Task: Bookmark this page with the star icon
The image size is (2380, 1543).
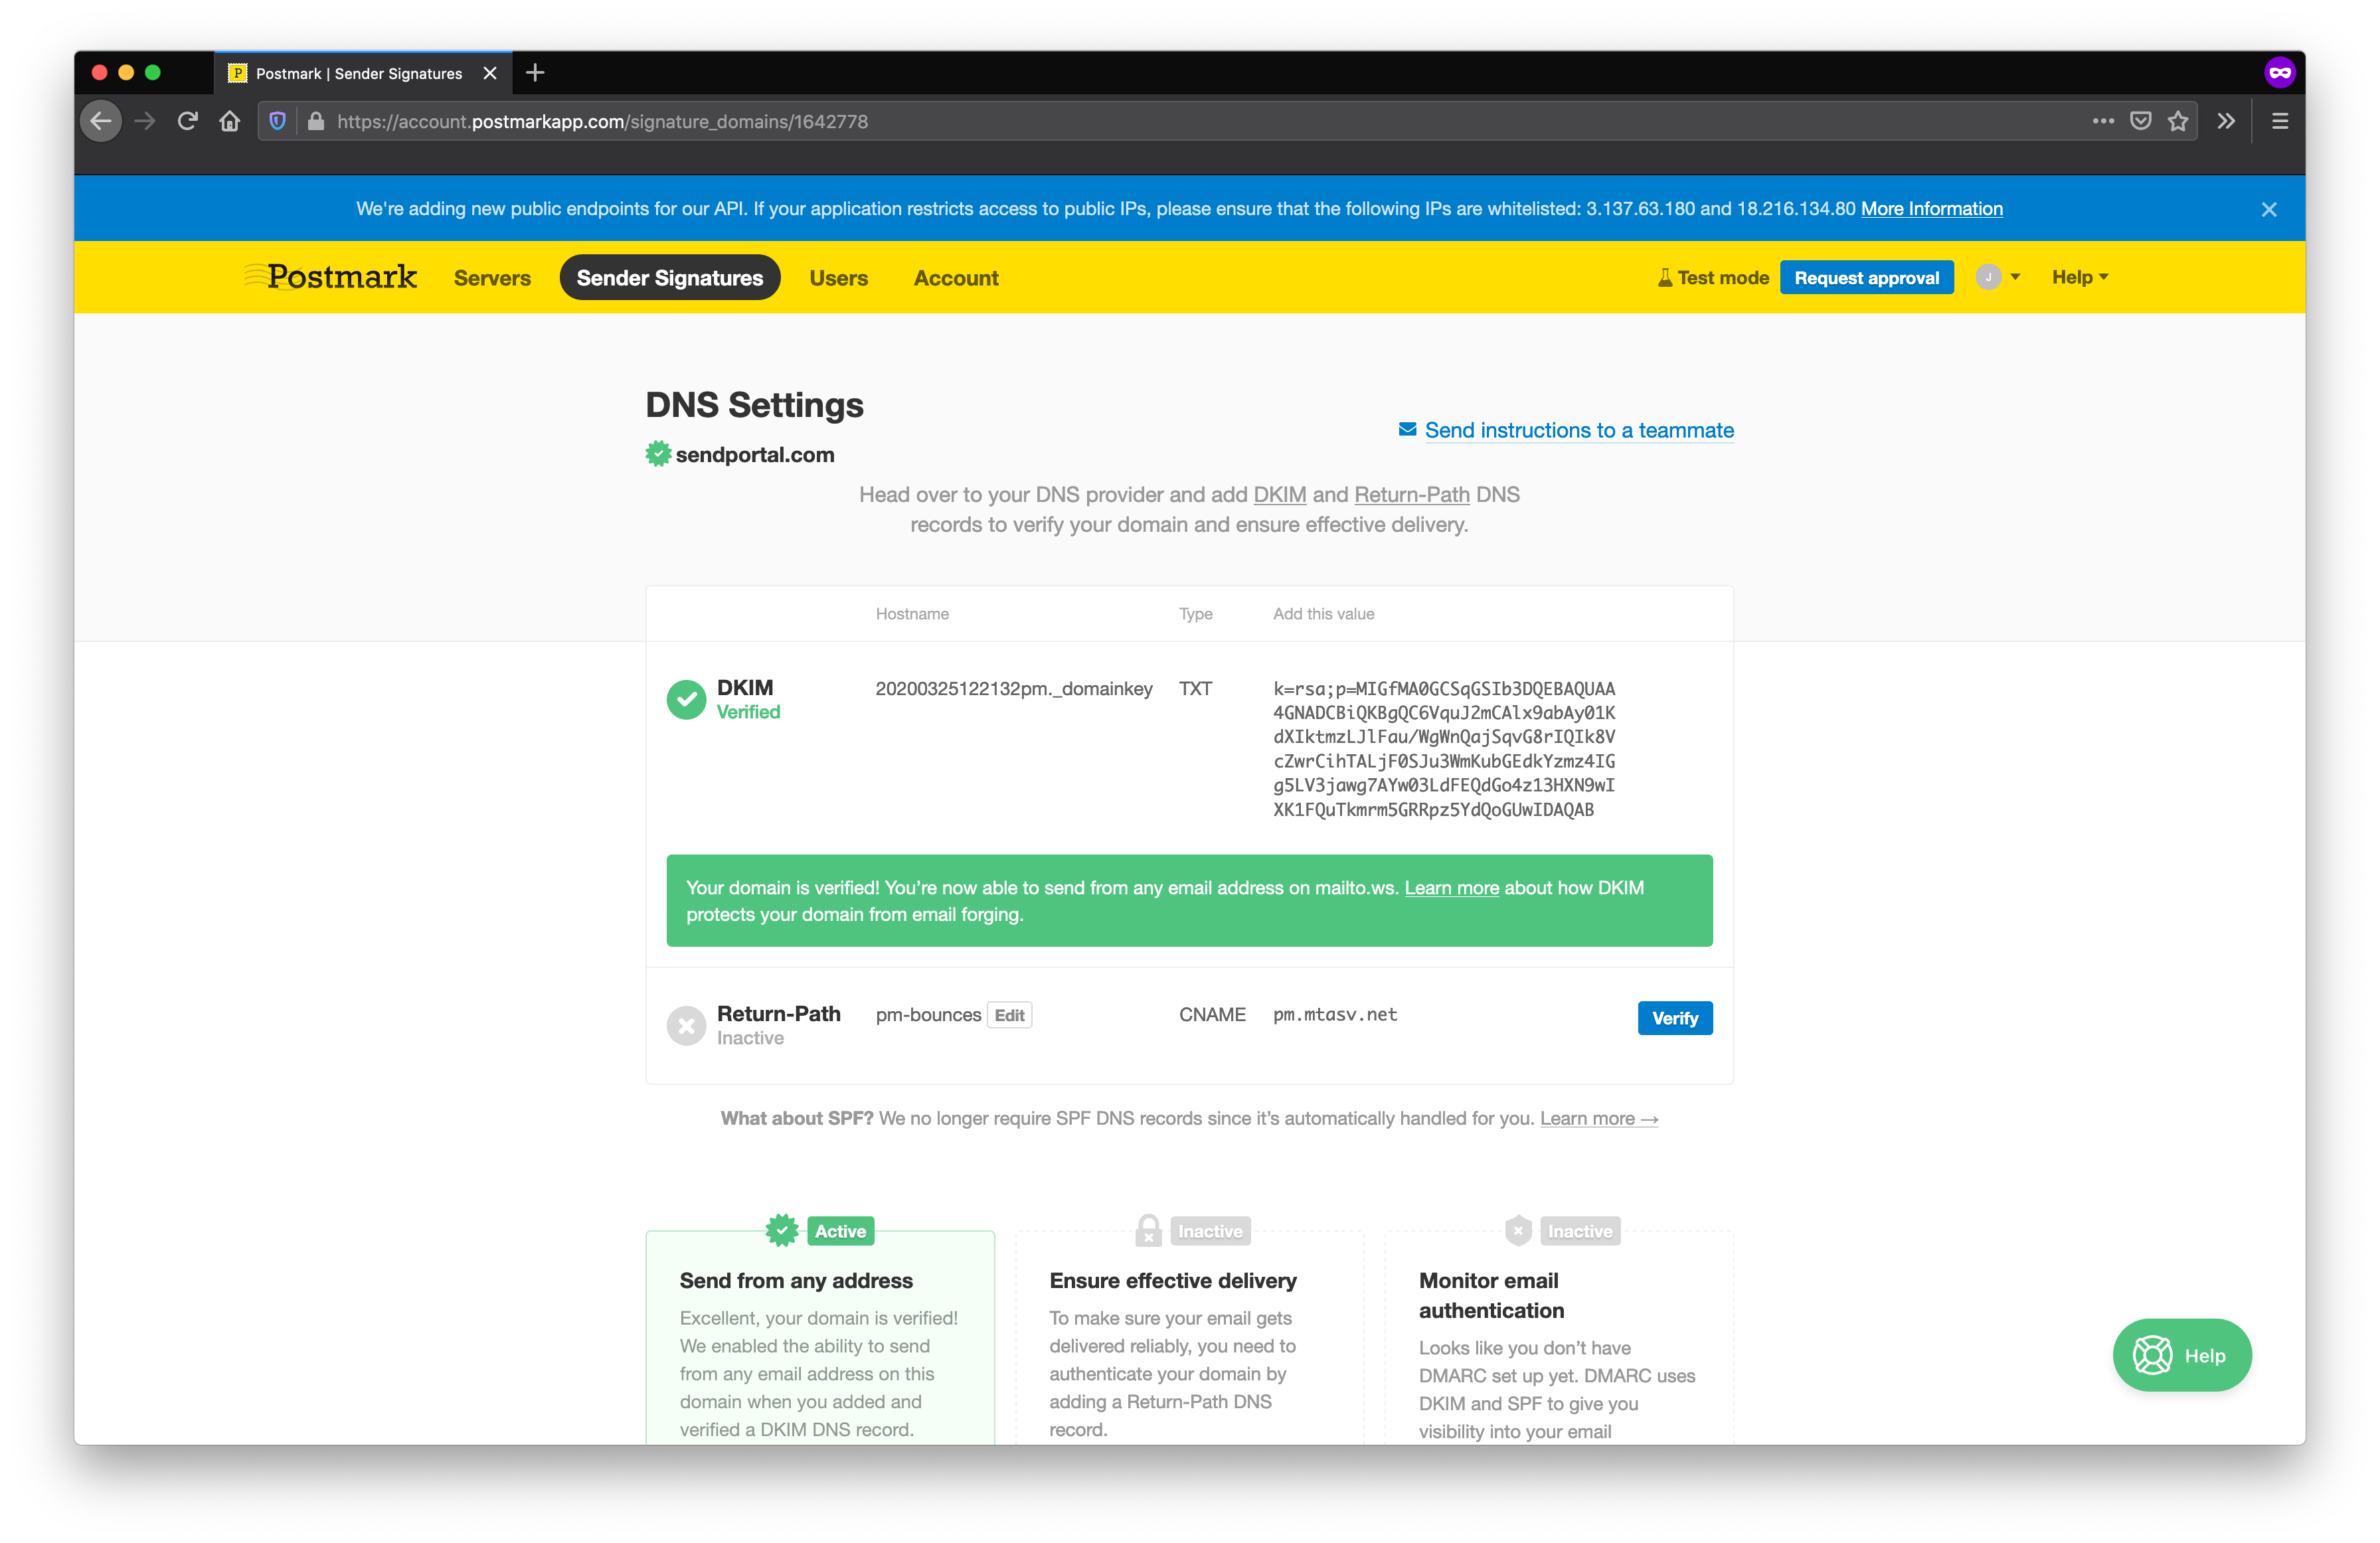Action: [x=2178, y=121]
